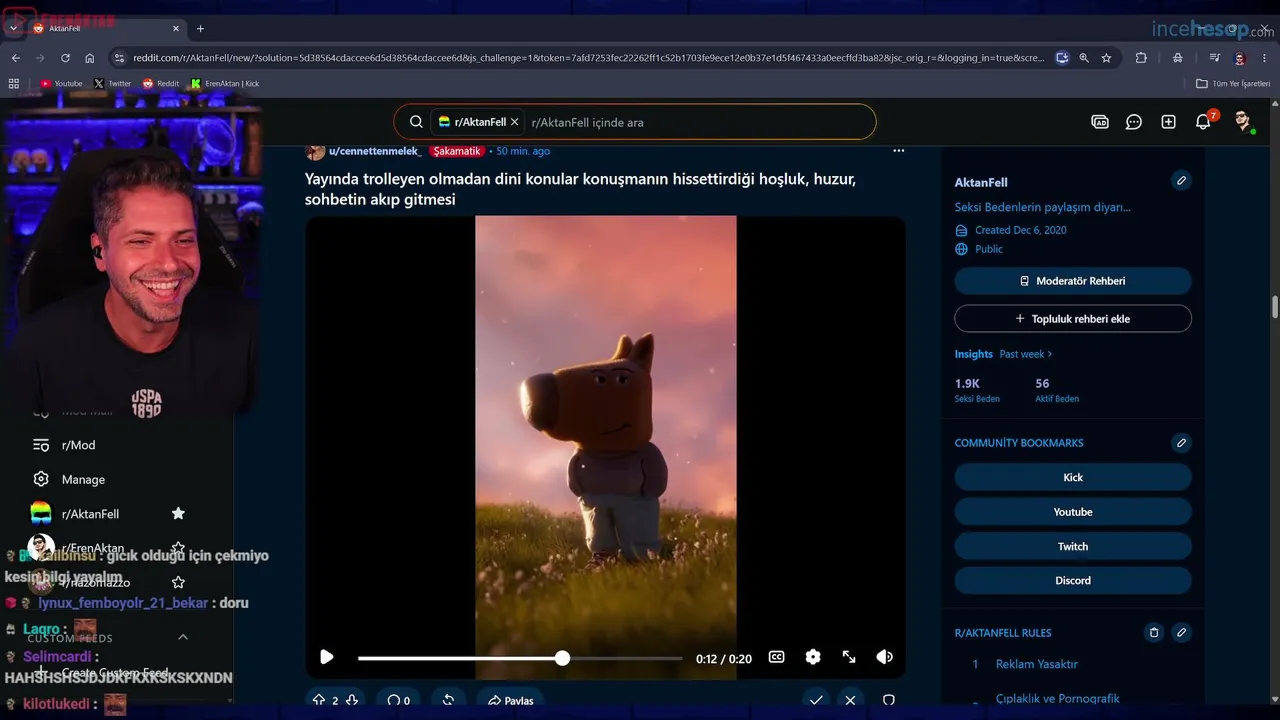The image size is (1280, 720).
Task: Open a new browser tab
Action: click(200, 28)
